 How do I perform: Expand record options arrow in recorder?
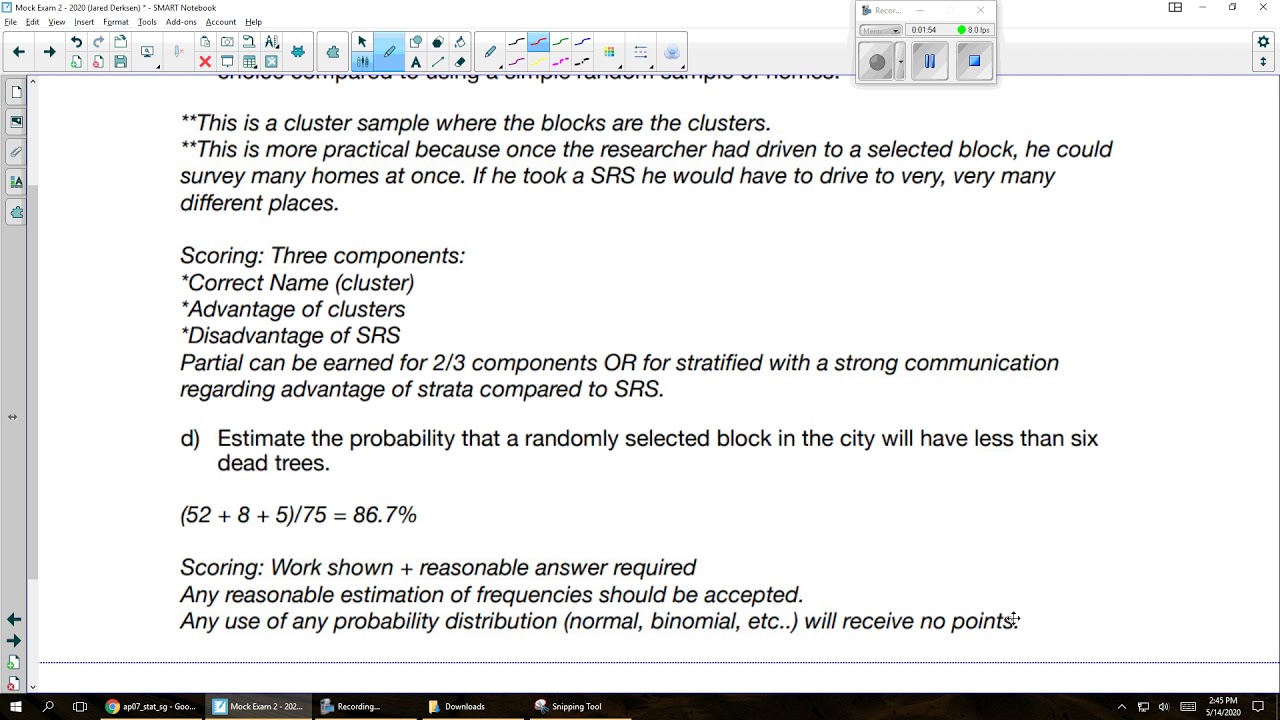click(901, 62)
